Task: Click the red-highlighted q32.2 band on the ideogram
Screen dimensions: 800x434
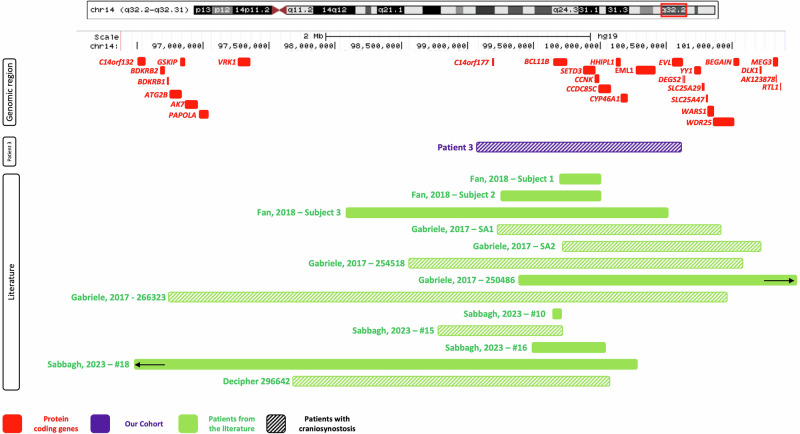Action: pos(673,11)
